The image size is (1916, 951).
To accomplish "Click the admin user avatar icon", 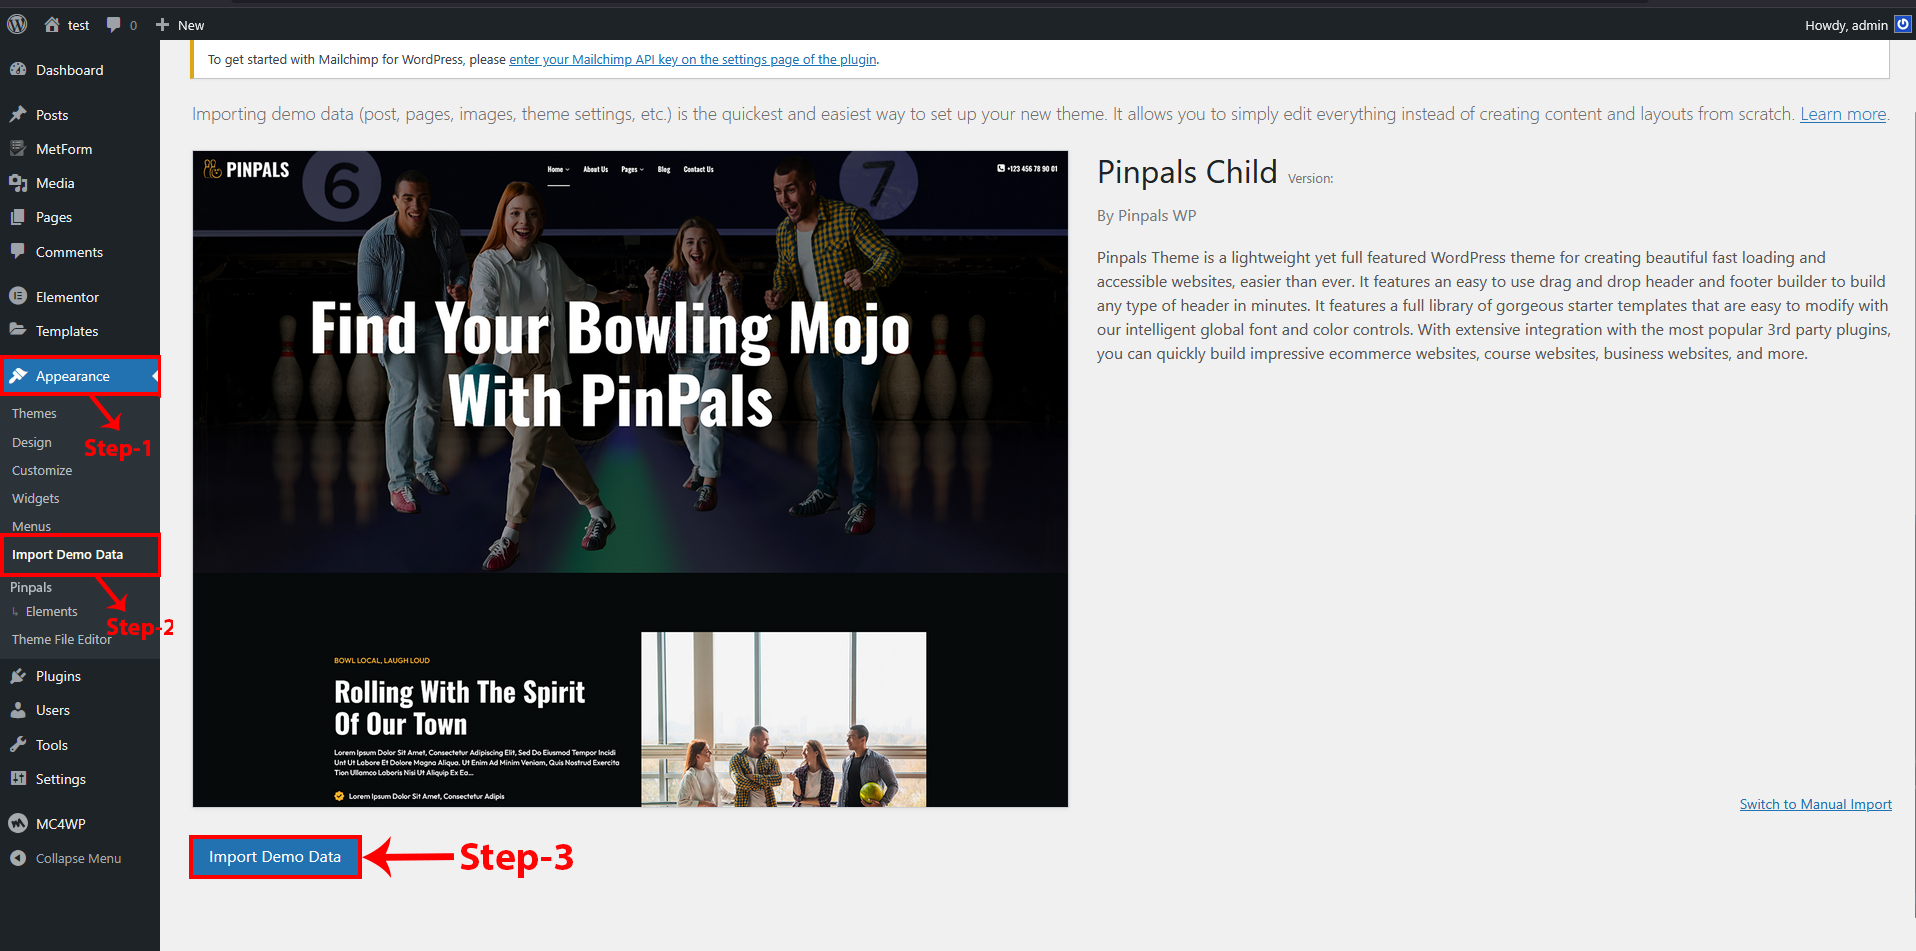I will tap(1902, 25).
